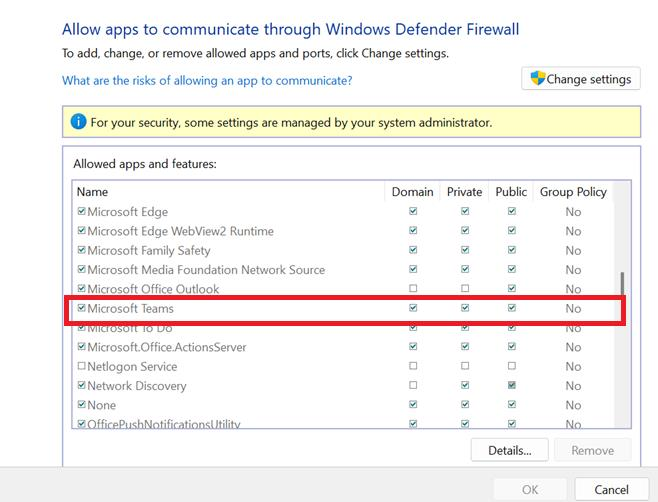Click the Public column header

[x=511, y=192]
